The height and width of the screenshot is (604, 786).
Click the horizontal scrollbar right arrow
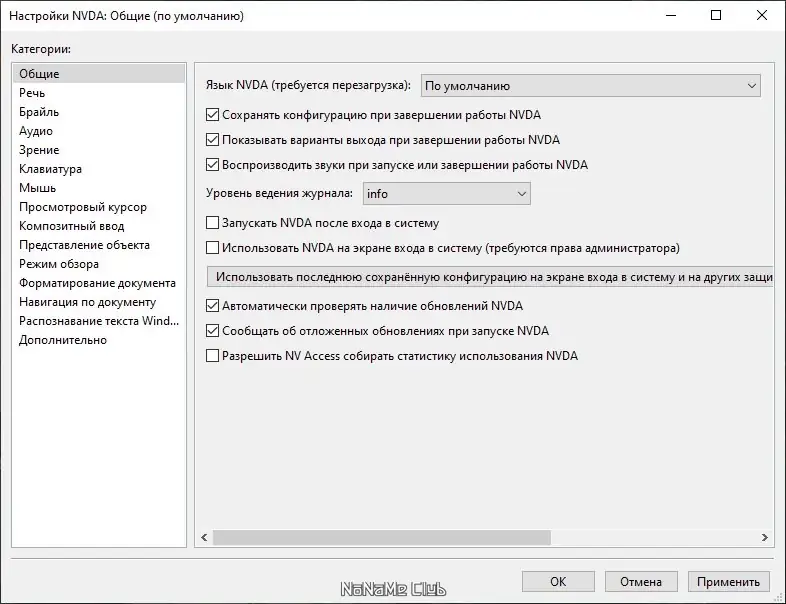tap(764, 537)
